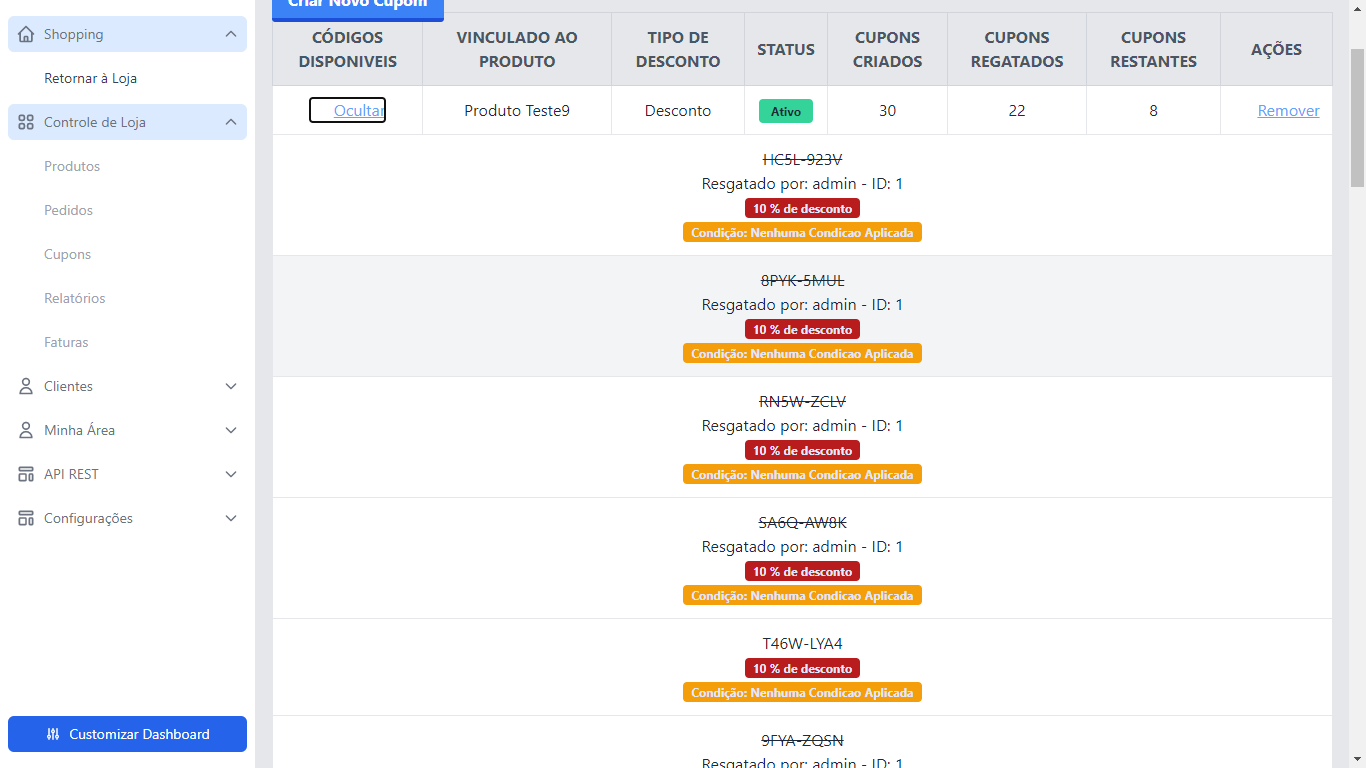This screenshot has height=768, width=1366.
Task: Click the Shopping menu label
Action: (x=73, y=34)
